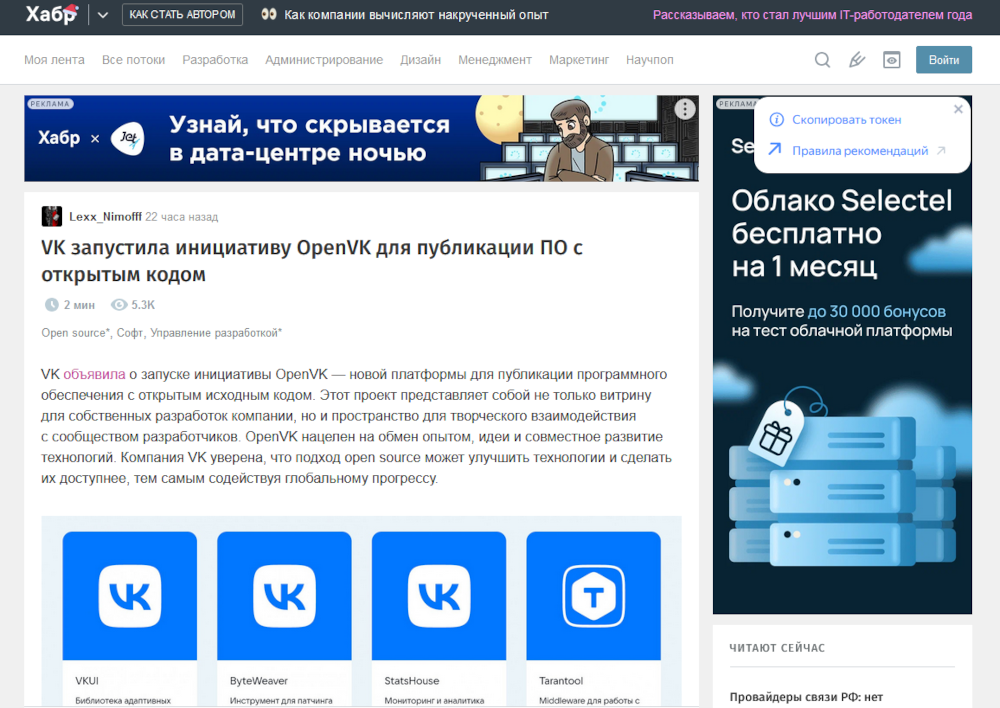Click КАК СТАТЬ АВТОРОМ button
Screen dimensions: 1000x708
click(x=182, y=15)
